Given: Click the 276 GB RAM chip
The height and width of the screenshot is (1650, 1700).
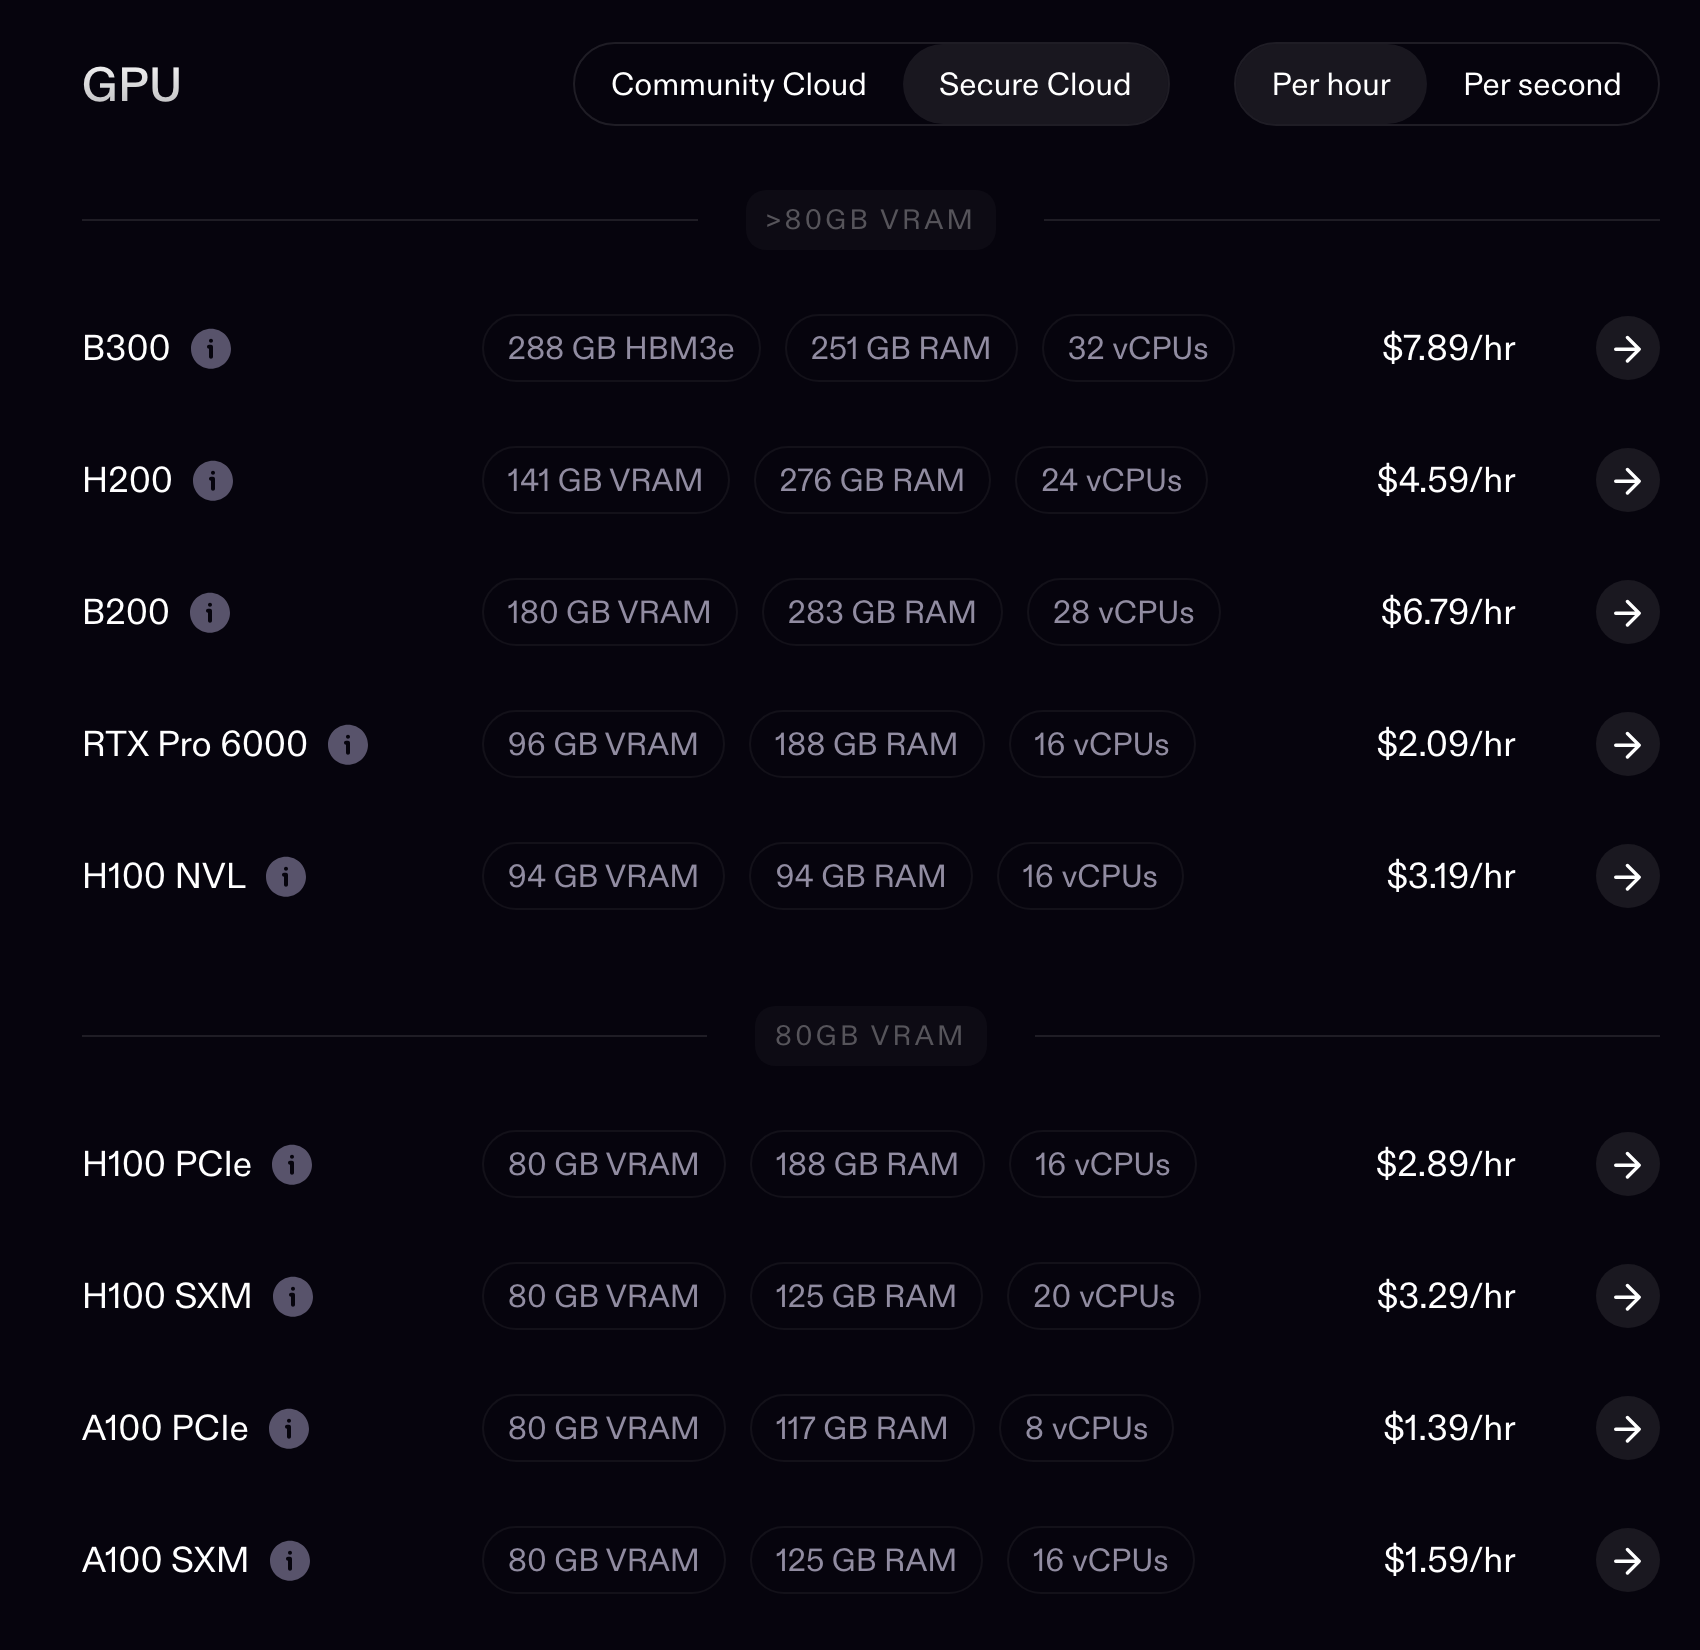Looking at the screenshot, I should coord(872,480).
